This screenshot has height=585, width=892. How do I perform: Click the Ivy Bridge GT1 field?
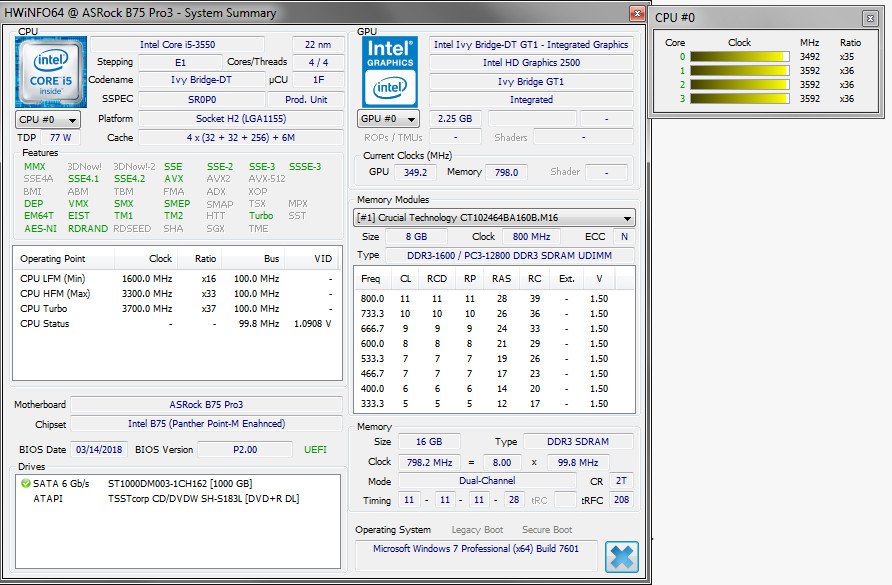[x=531, y=81]
